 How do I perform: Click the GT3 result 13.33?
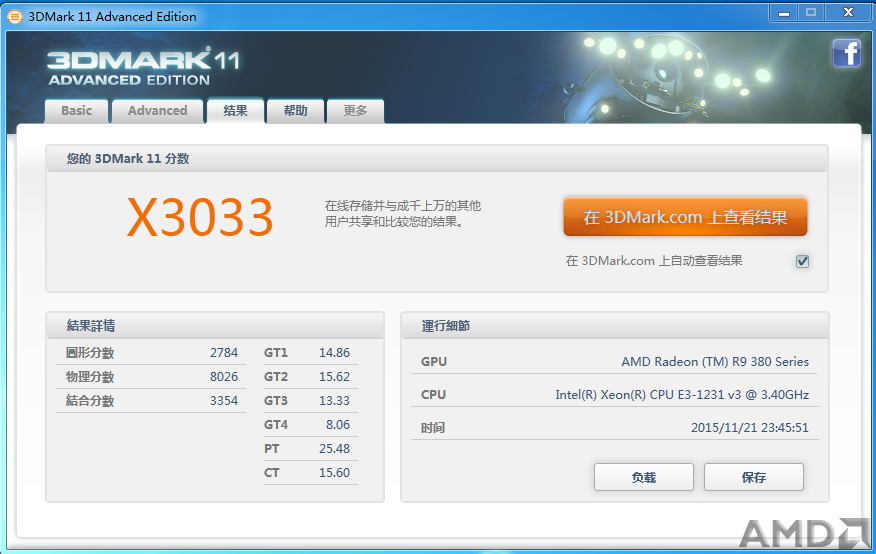335,401
